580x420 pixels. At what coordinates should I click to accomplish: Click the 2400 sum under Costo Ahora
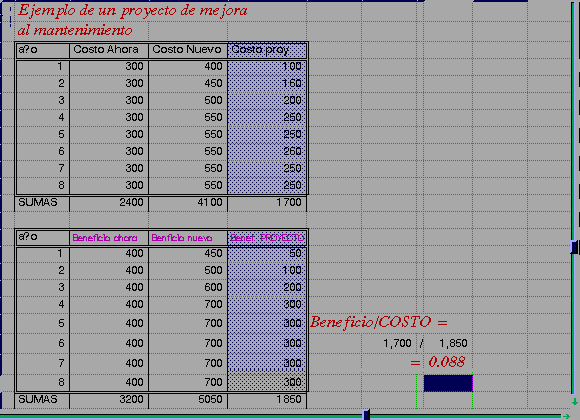[109, 203]
